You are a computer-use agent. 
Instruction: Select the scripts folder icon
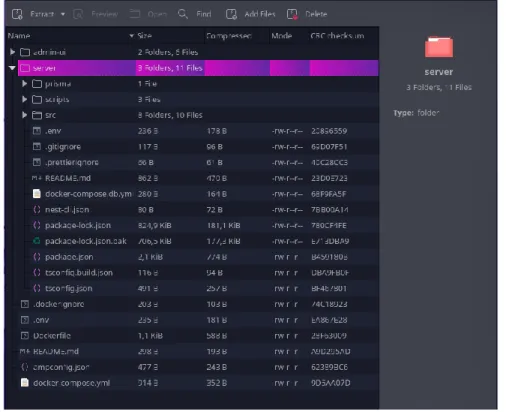37,99
